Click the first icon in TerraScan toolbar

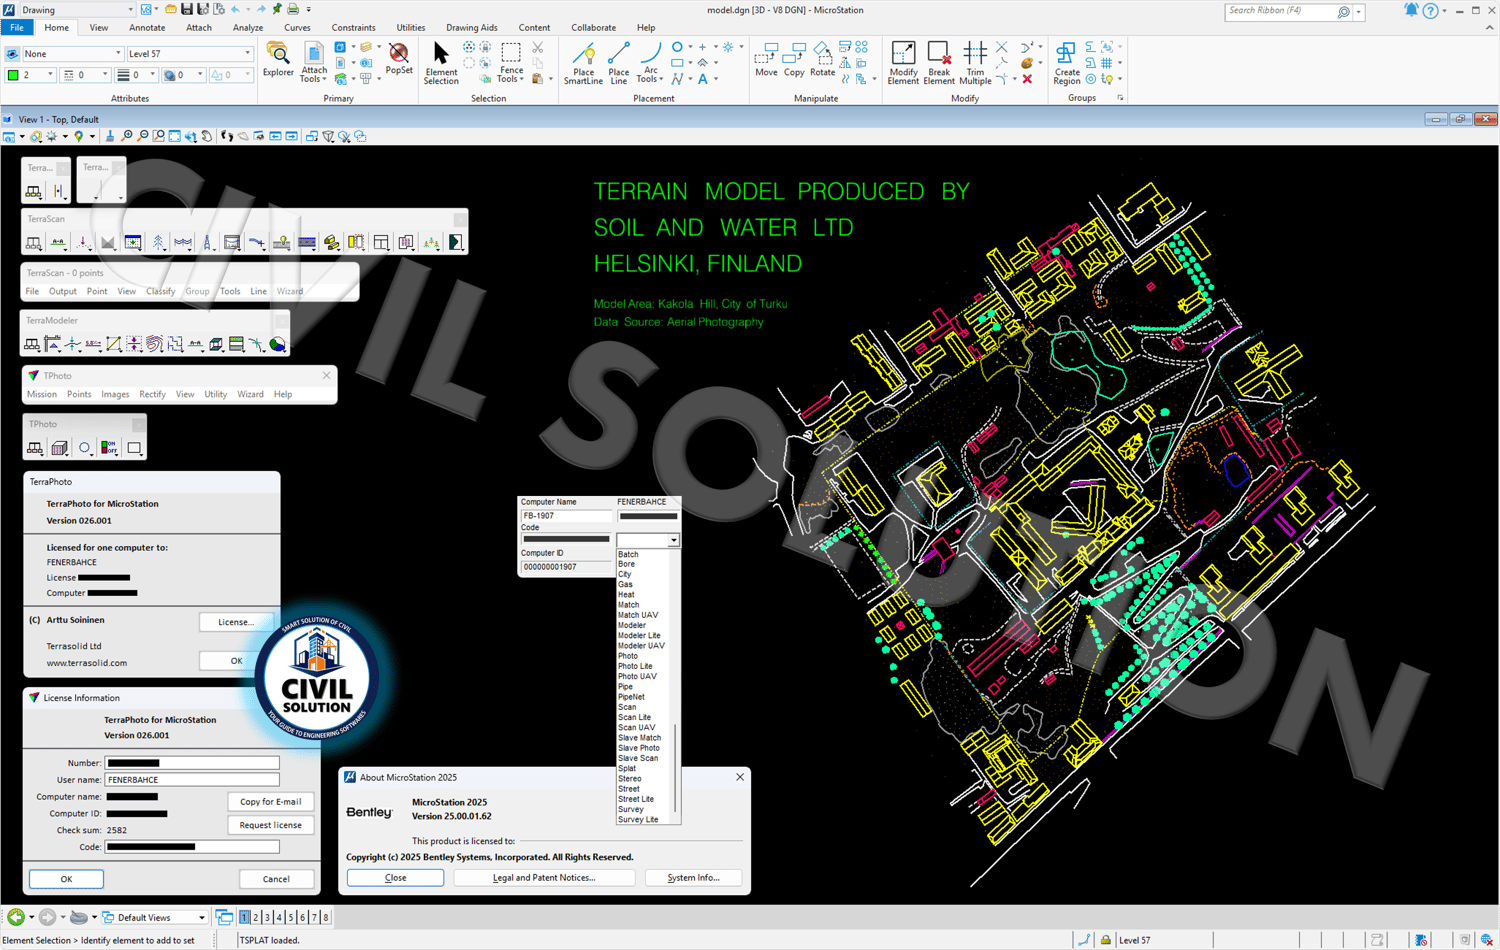tap(34, 243)
